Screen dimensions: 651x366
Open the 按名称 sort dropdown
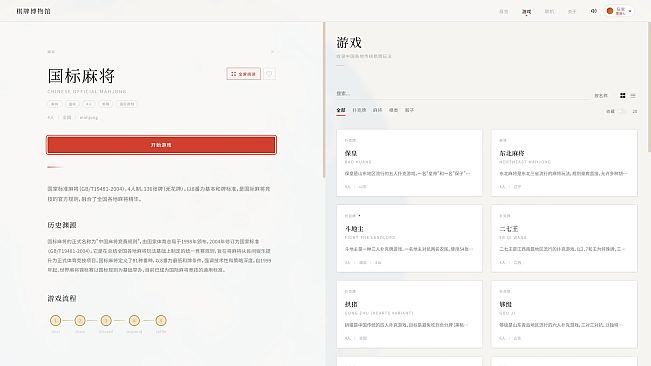601,95
